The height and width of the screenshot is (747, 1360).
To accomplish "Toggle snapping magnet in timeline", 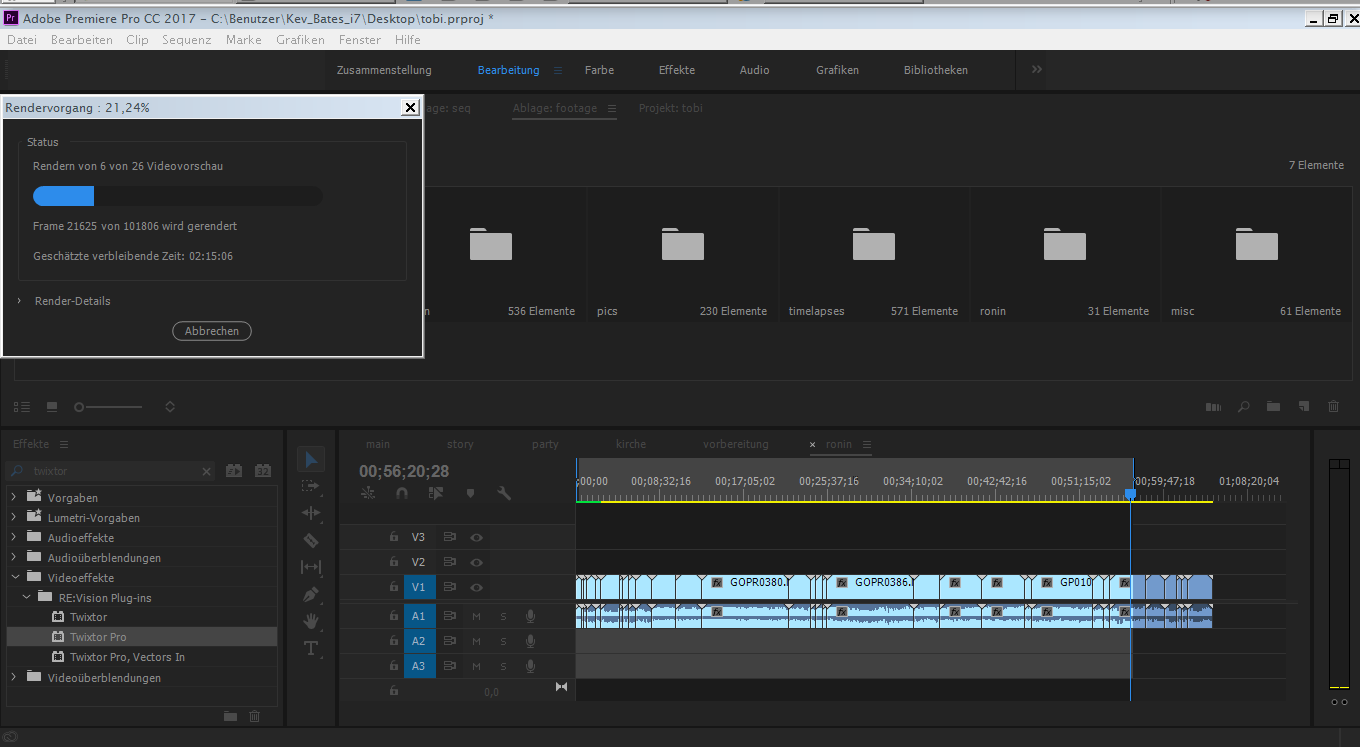I will [x=402, y=493].
